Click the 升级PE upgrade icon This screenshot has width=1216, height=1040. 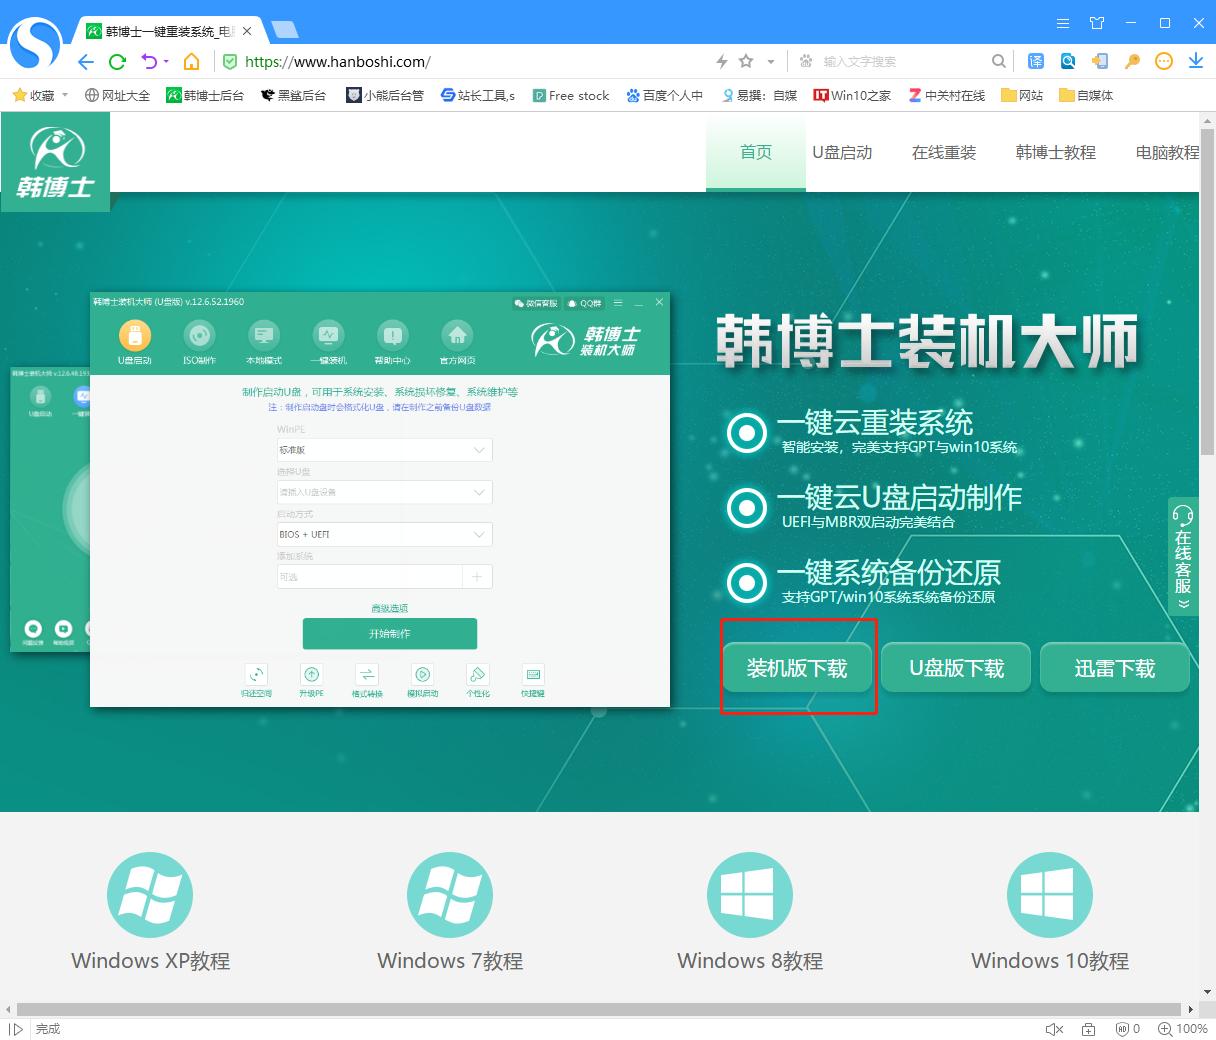[x=311, y=678]
